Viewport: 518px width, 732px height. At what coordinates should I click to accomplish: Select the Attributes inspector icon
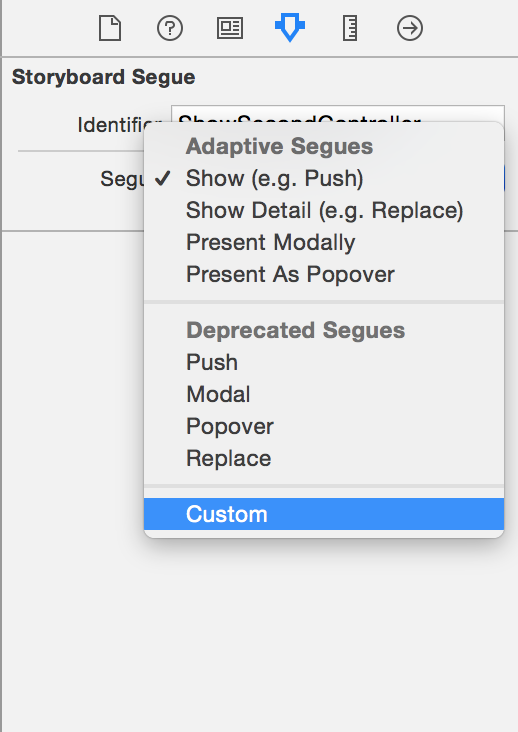tap(290, 28)
